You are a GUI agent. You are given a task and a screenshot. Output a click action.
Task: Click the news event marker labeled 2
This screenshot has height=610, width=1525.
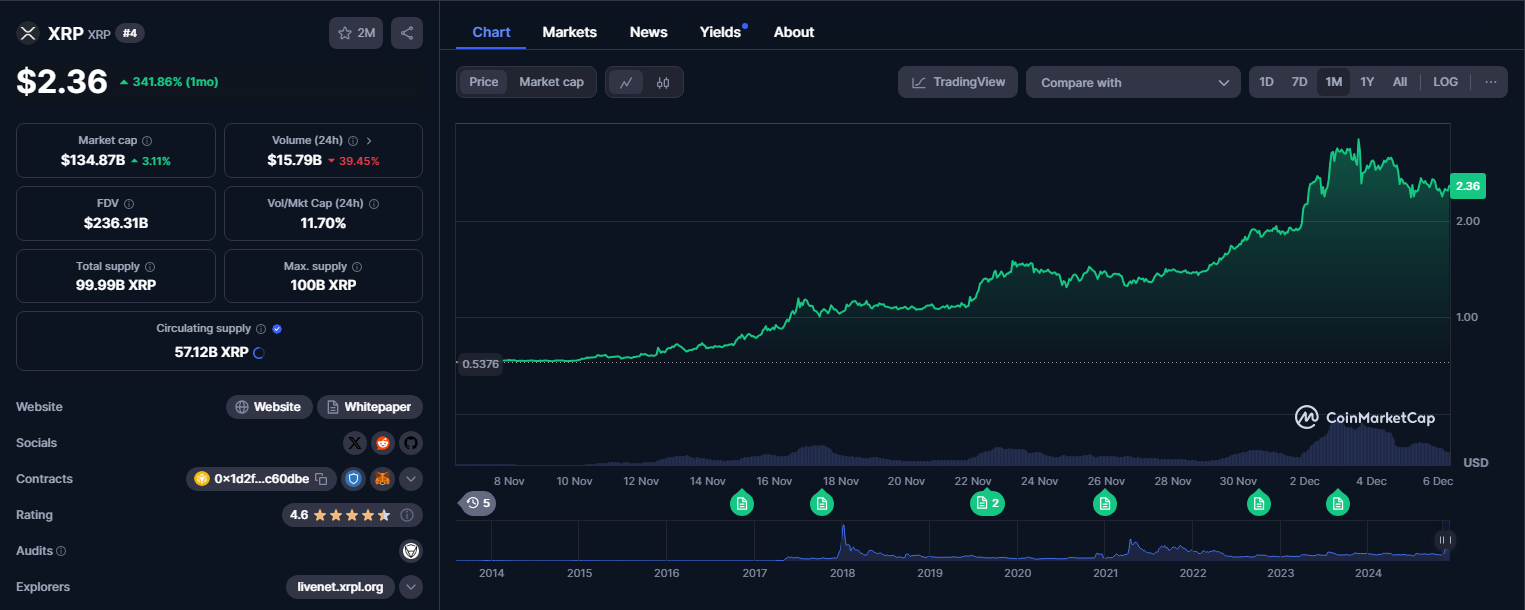(987, 503)
